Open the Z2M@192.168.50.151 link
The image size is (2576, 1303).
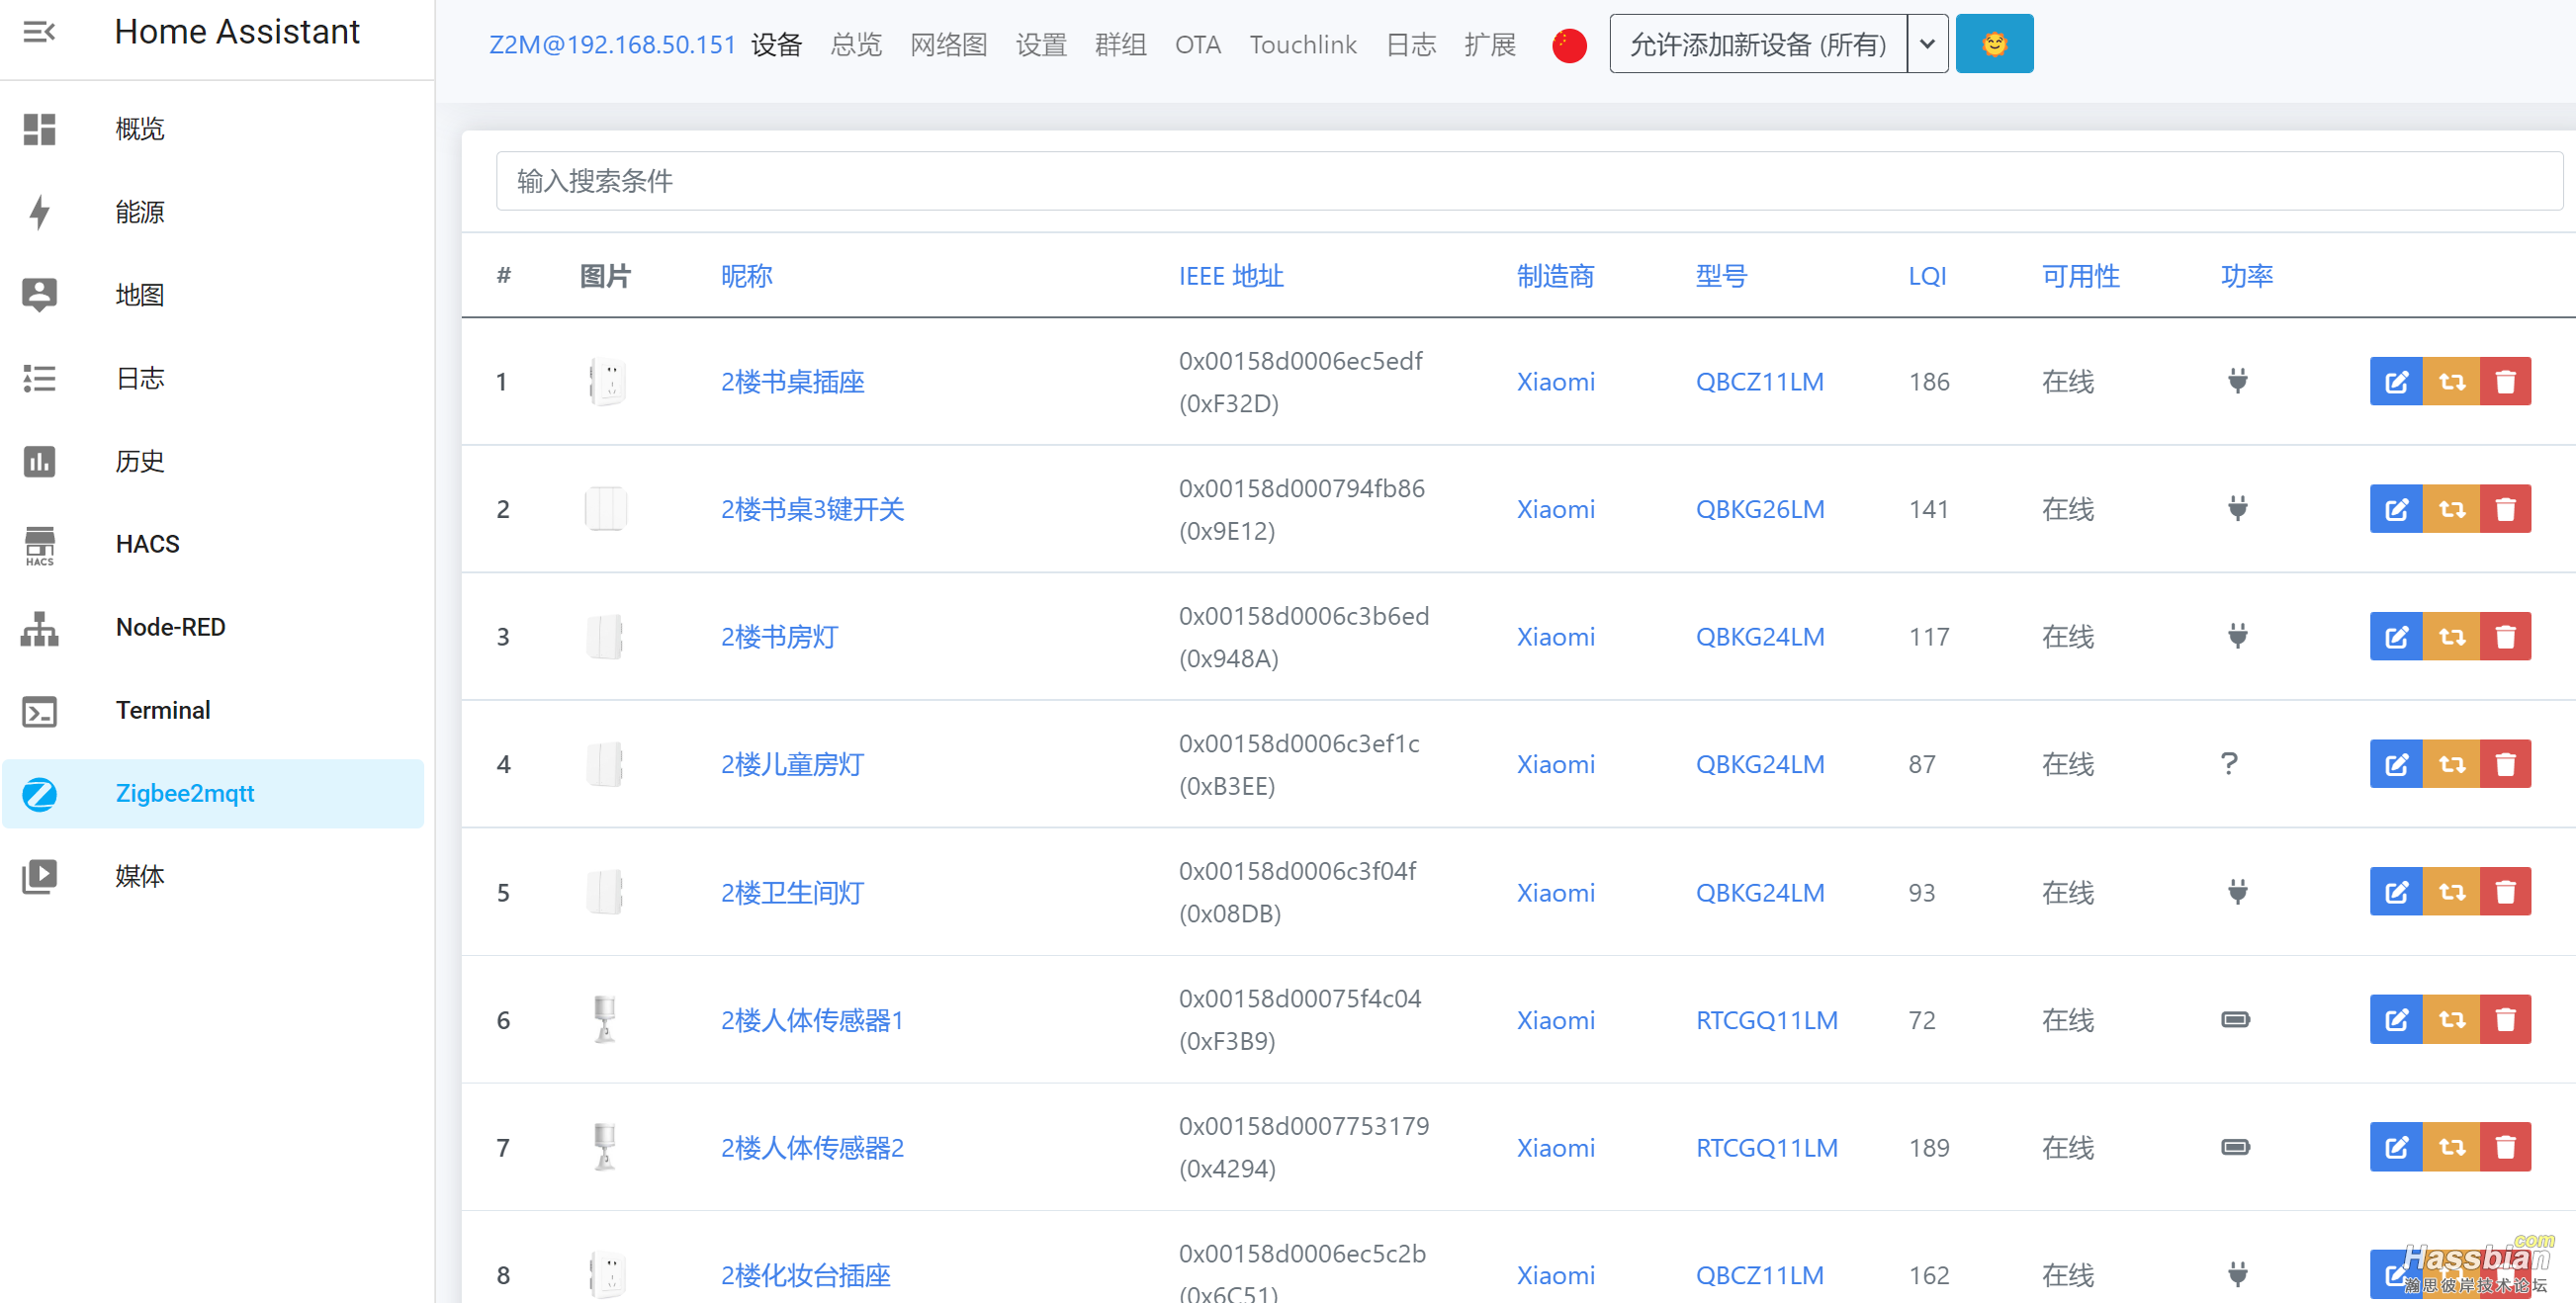click(612, 45)
